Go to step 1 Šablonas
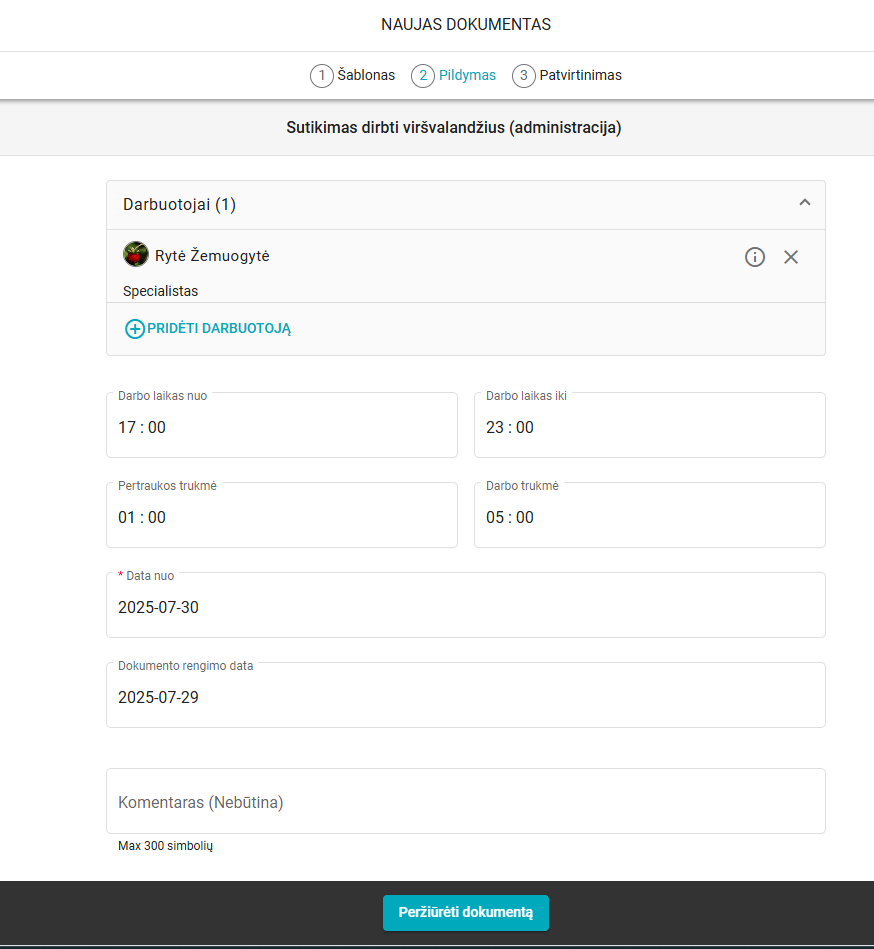The image size is (874, 949). 352,76
